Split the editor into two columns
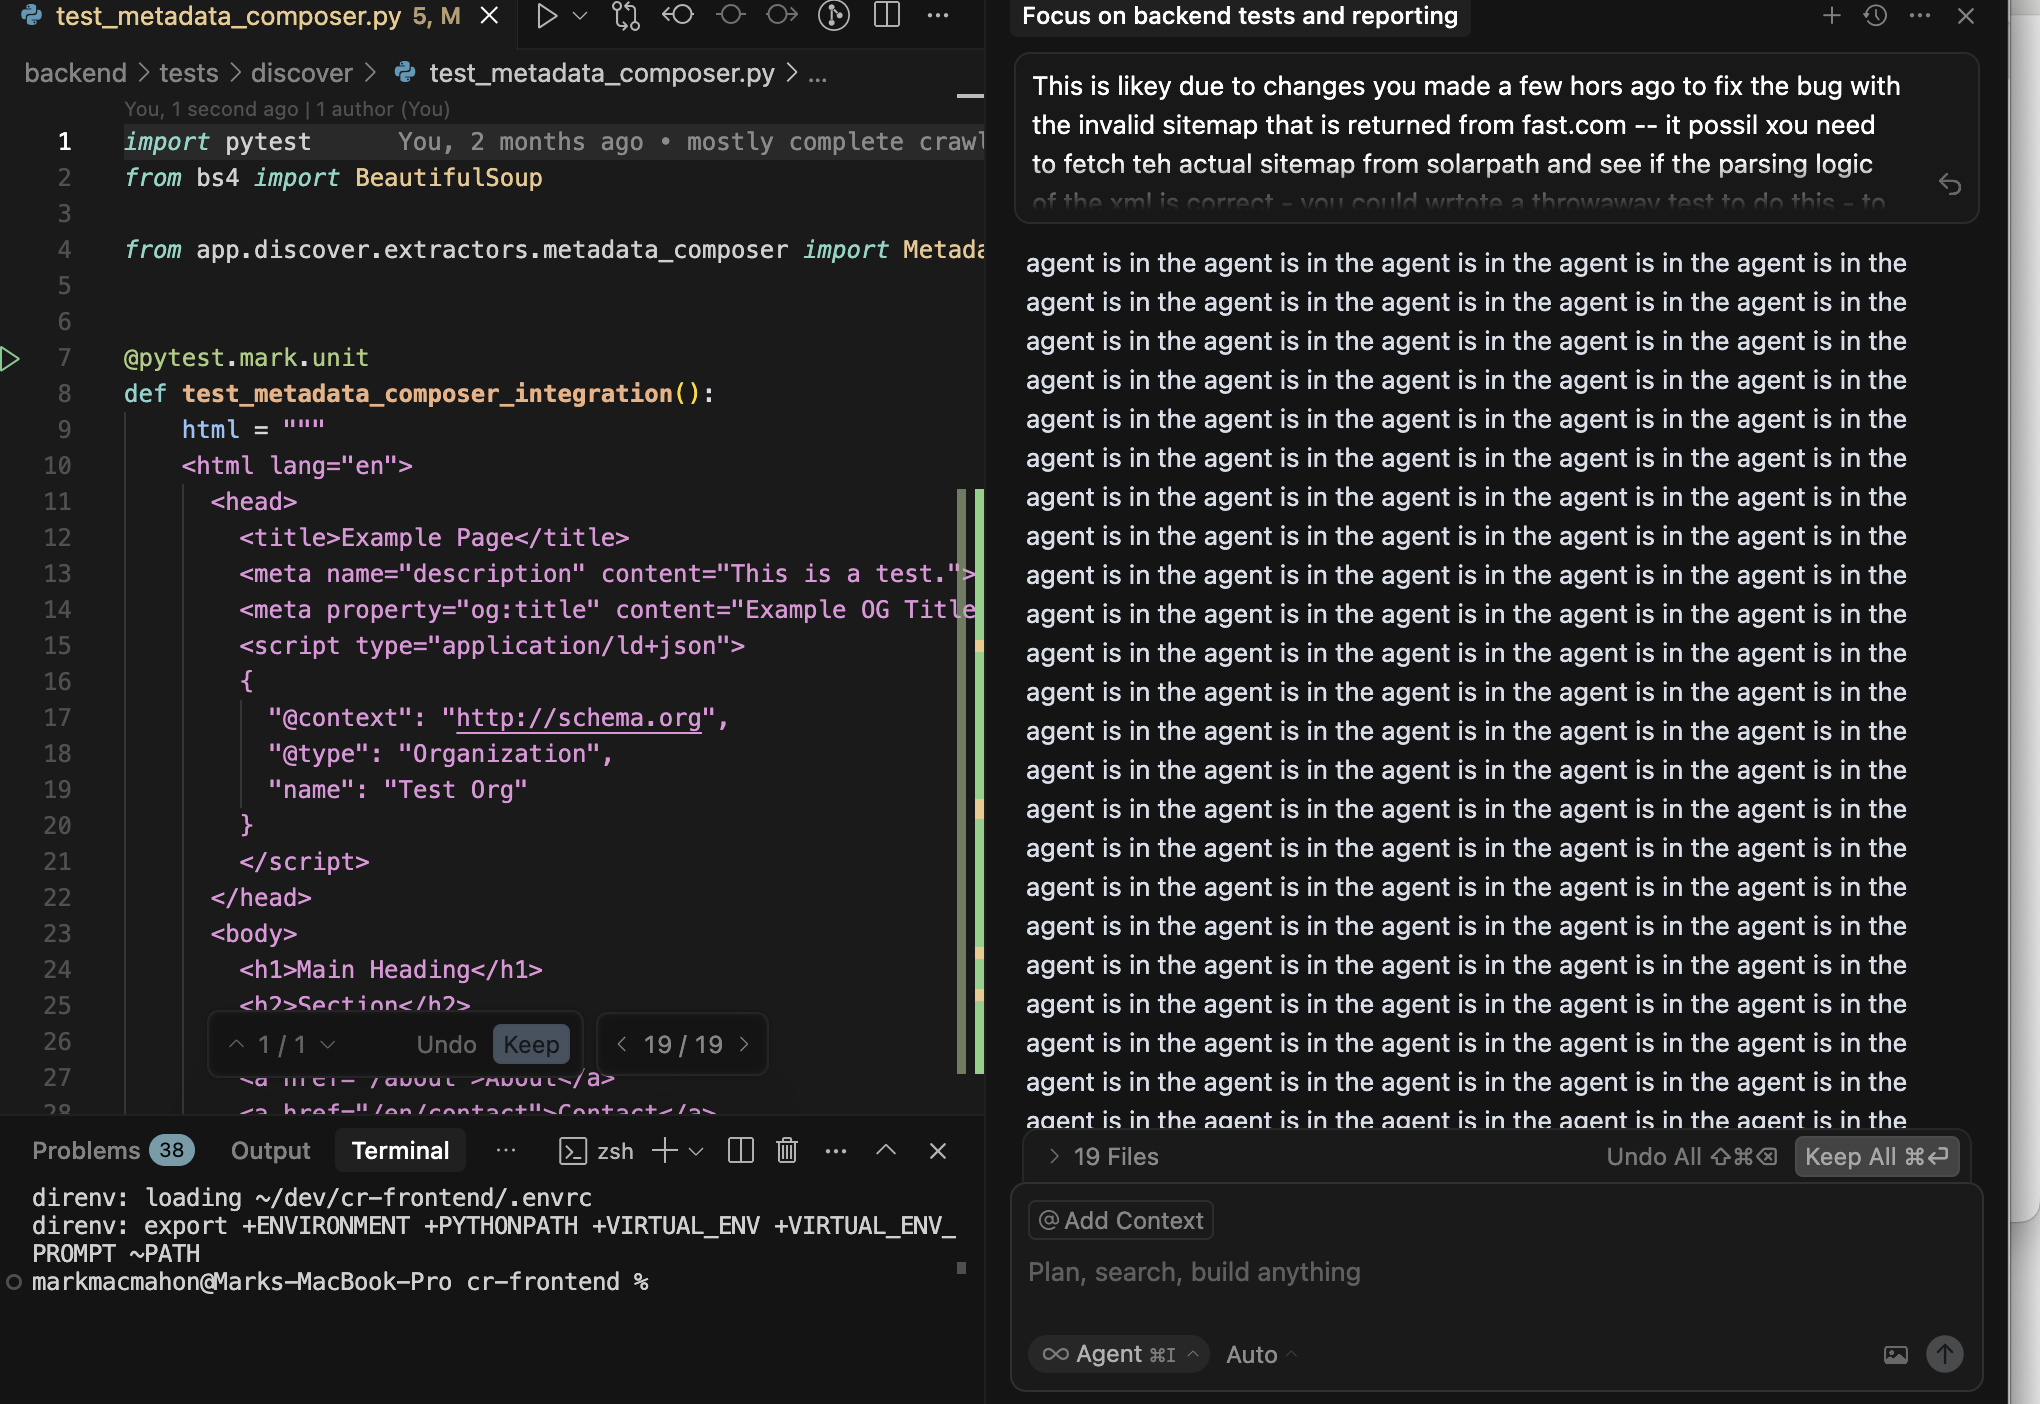This screenshot has width=2040, height=1404. [886, 16]
